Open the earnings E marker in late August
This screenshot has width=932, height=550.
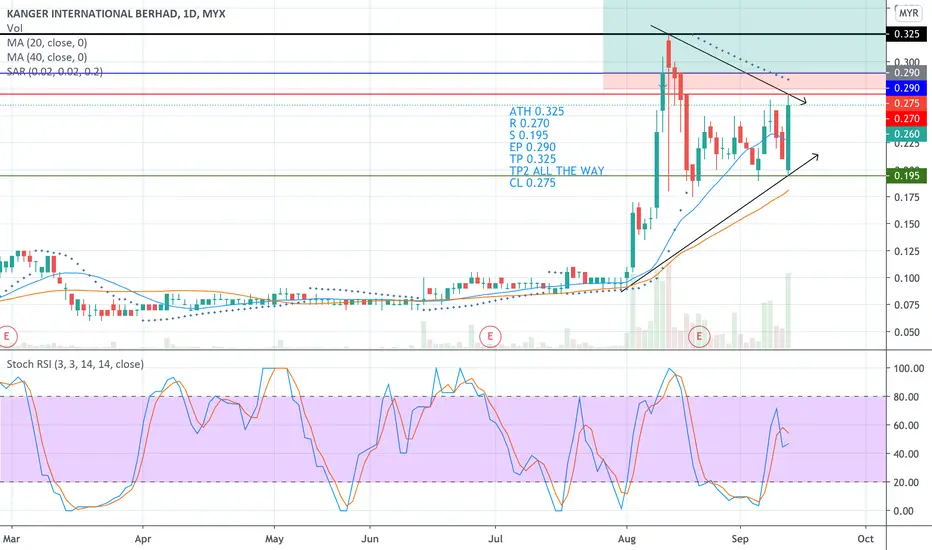point(699,337)
